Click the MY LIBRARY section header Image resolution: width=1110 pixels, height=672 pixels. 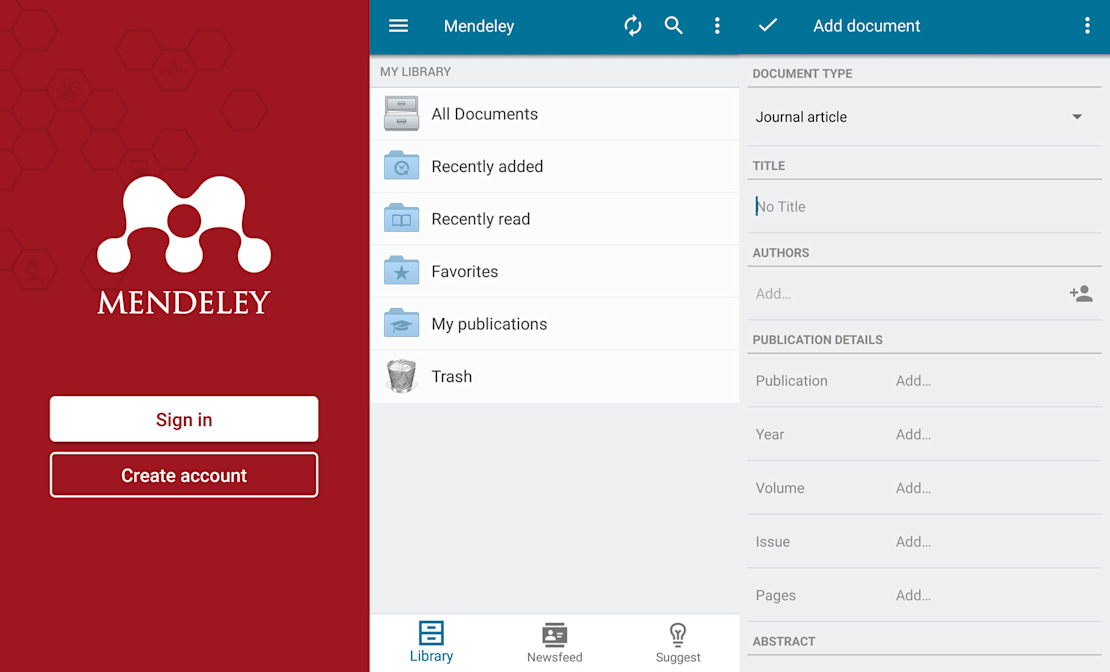pos(416,72)
